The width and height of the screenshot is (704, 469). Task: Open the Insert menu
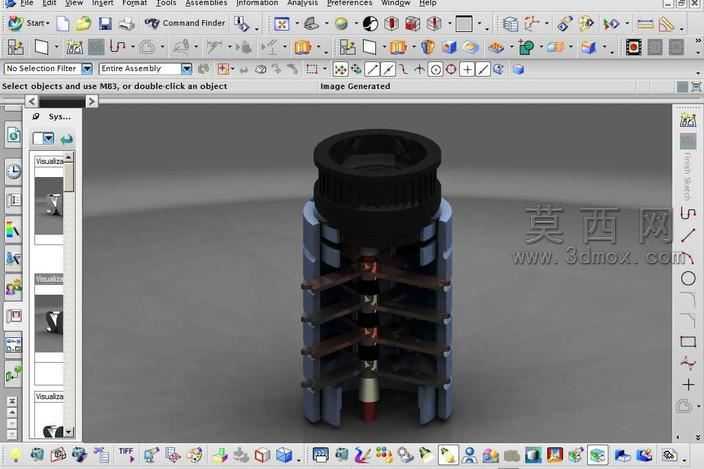[x=102, y=3]
